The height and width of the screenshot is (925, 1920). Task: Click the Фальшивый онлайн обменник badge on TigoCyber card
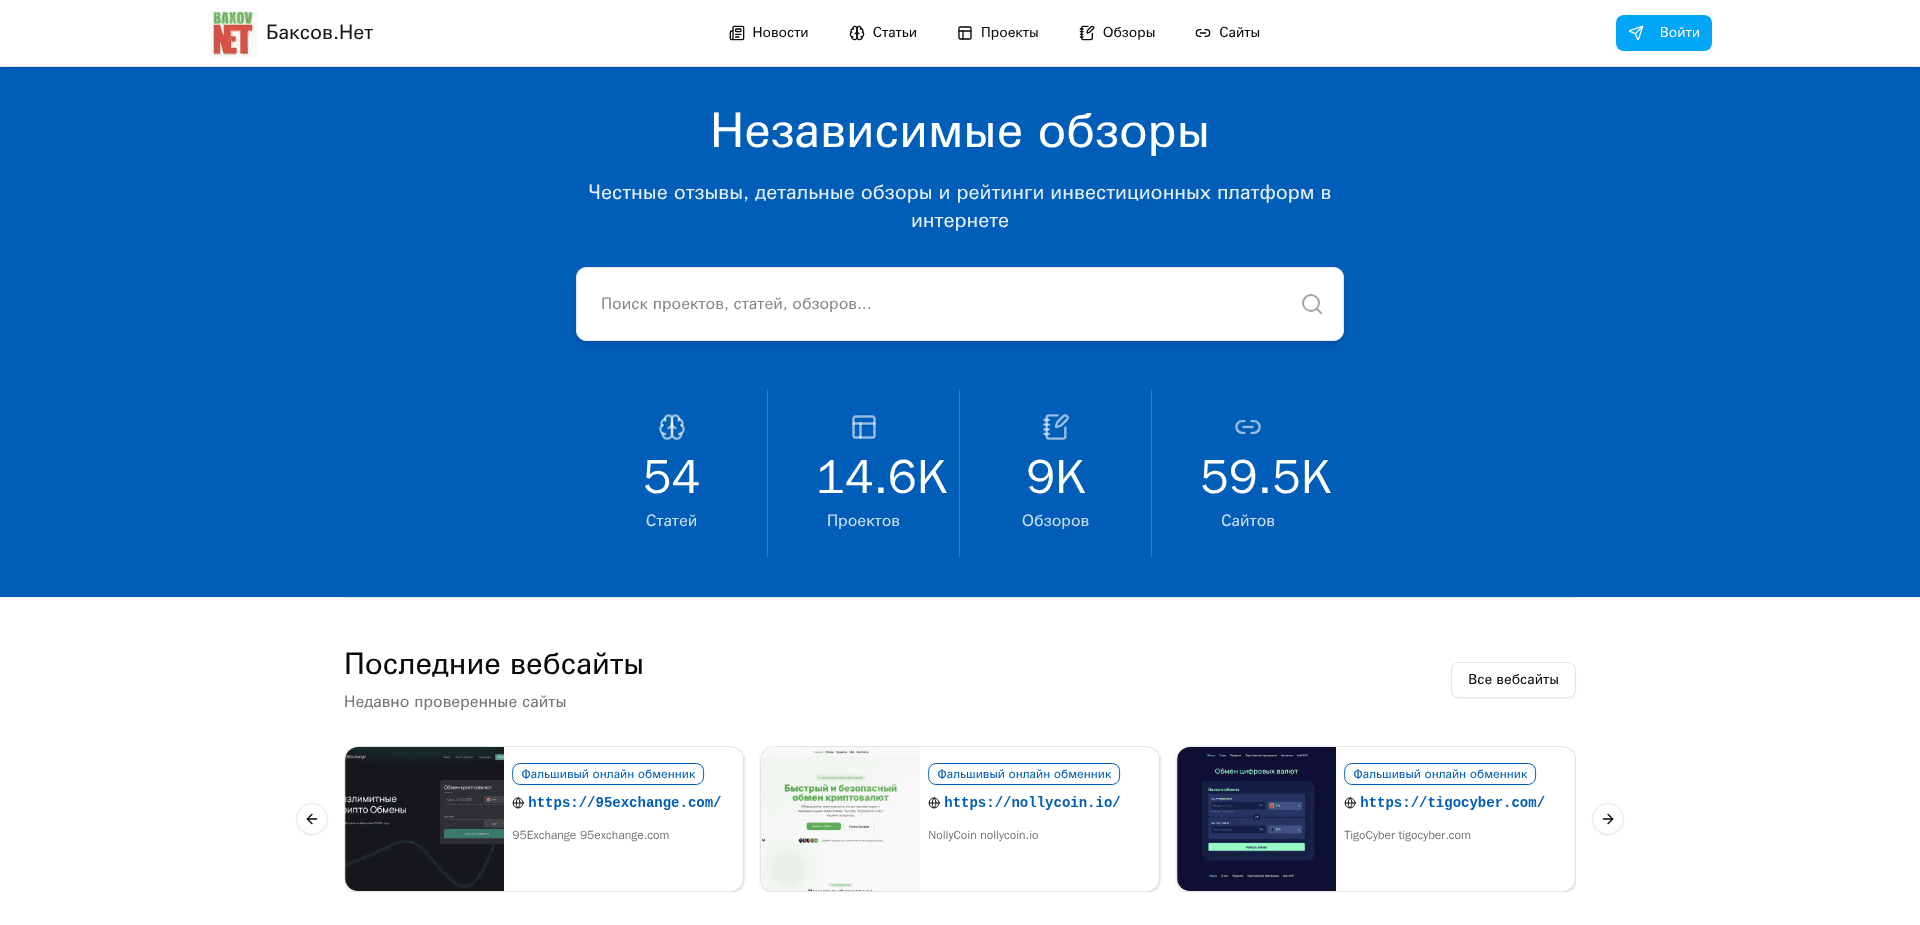click(x=1440, y=773)
